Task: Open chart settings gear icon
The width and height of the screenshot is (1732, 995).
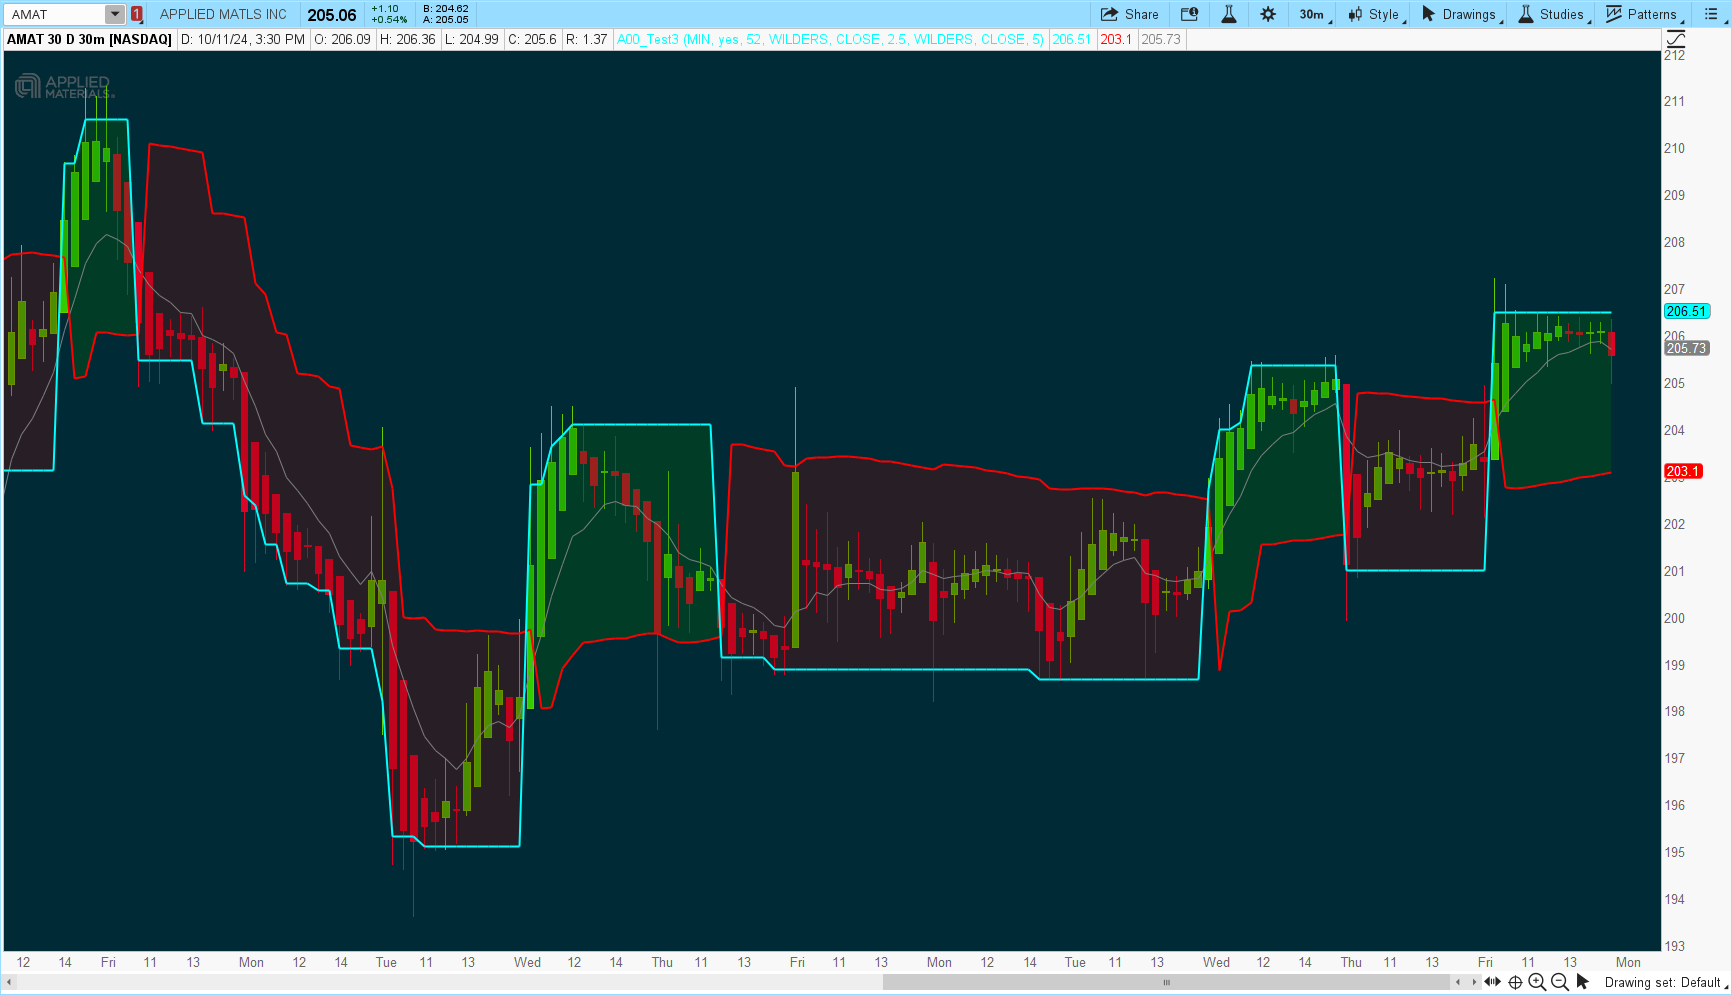Action: pyautogui.click(x=1268, y=14)
